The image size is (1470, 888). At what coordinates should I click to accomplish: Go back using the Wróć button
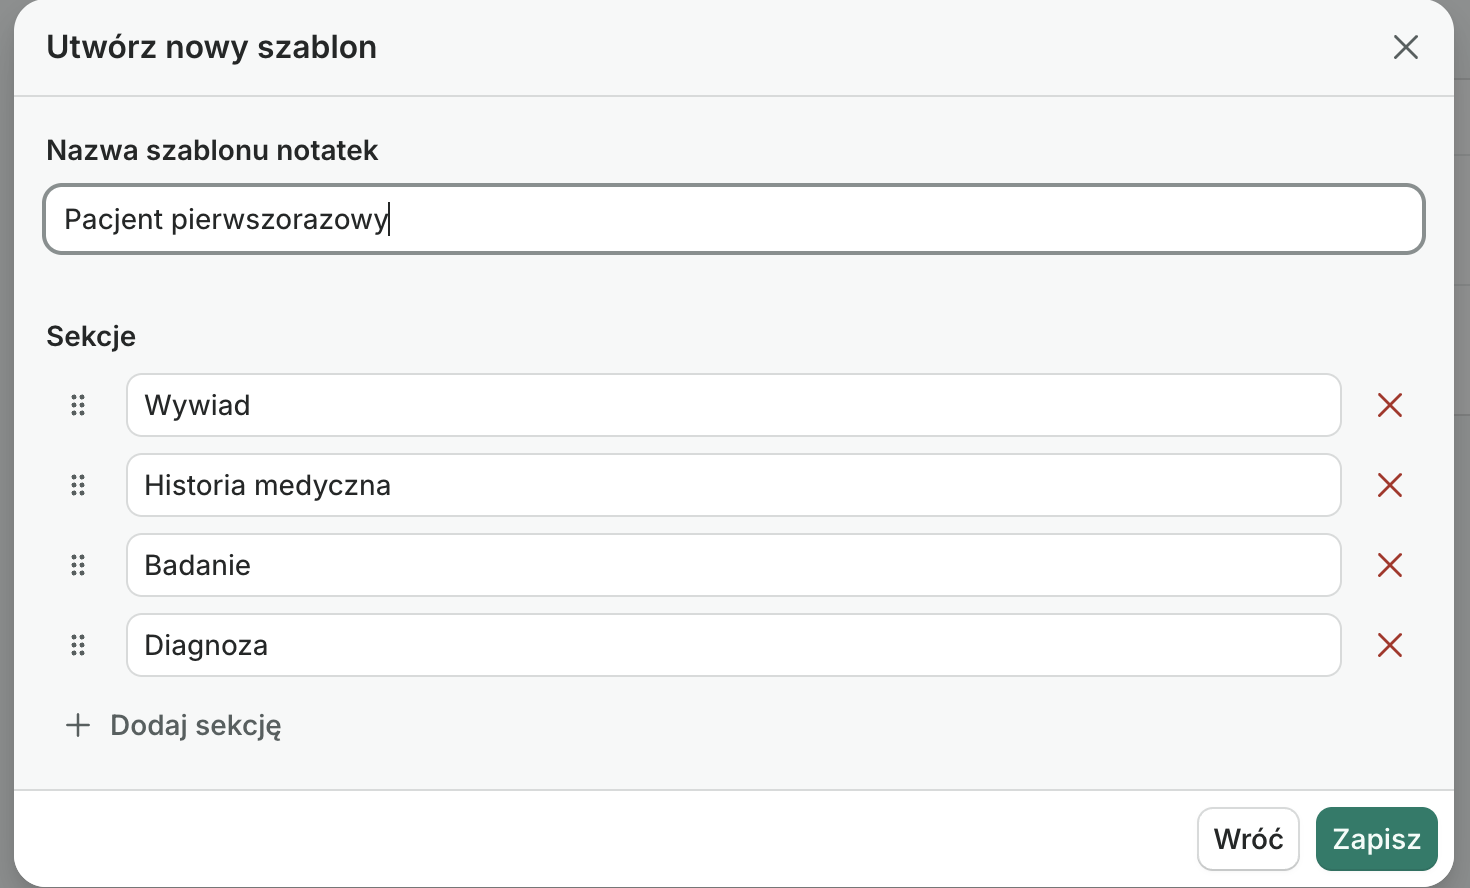pyautogui.click(x=1248, y=839)
